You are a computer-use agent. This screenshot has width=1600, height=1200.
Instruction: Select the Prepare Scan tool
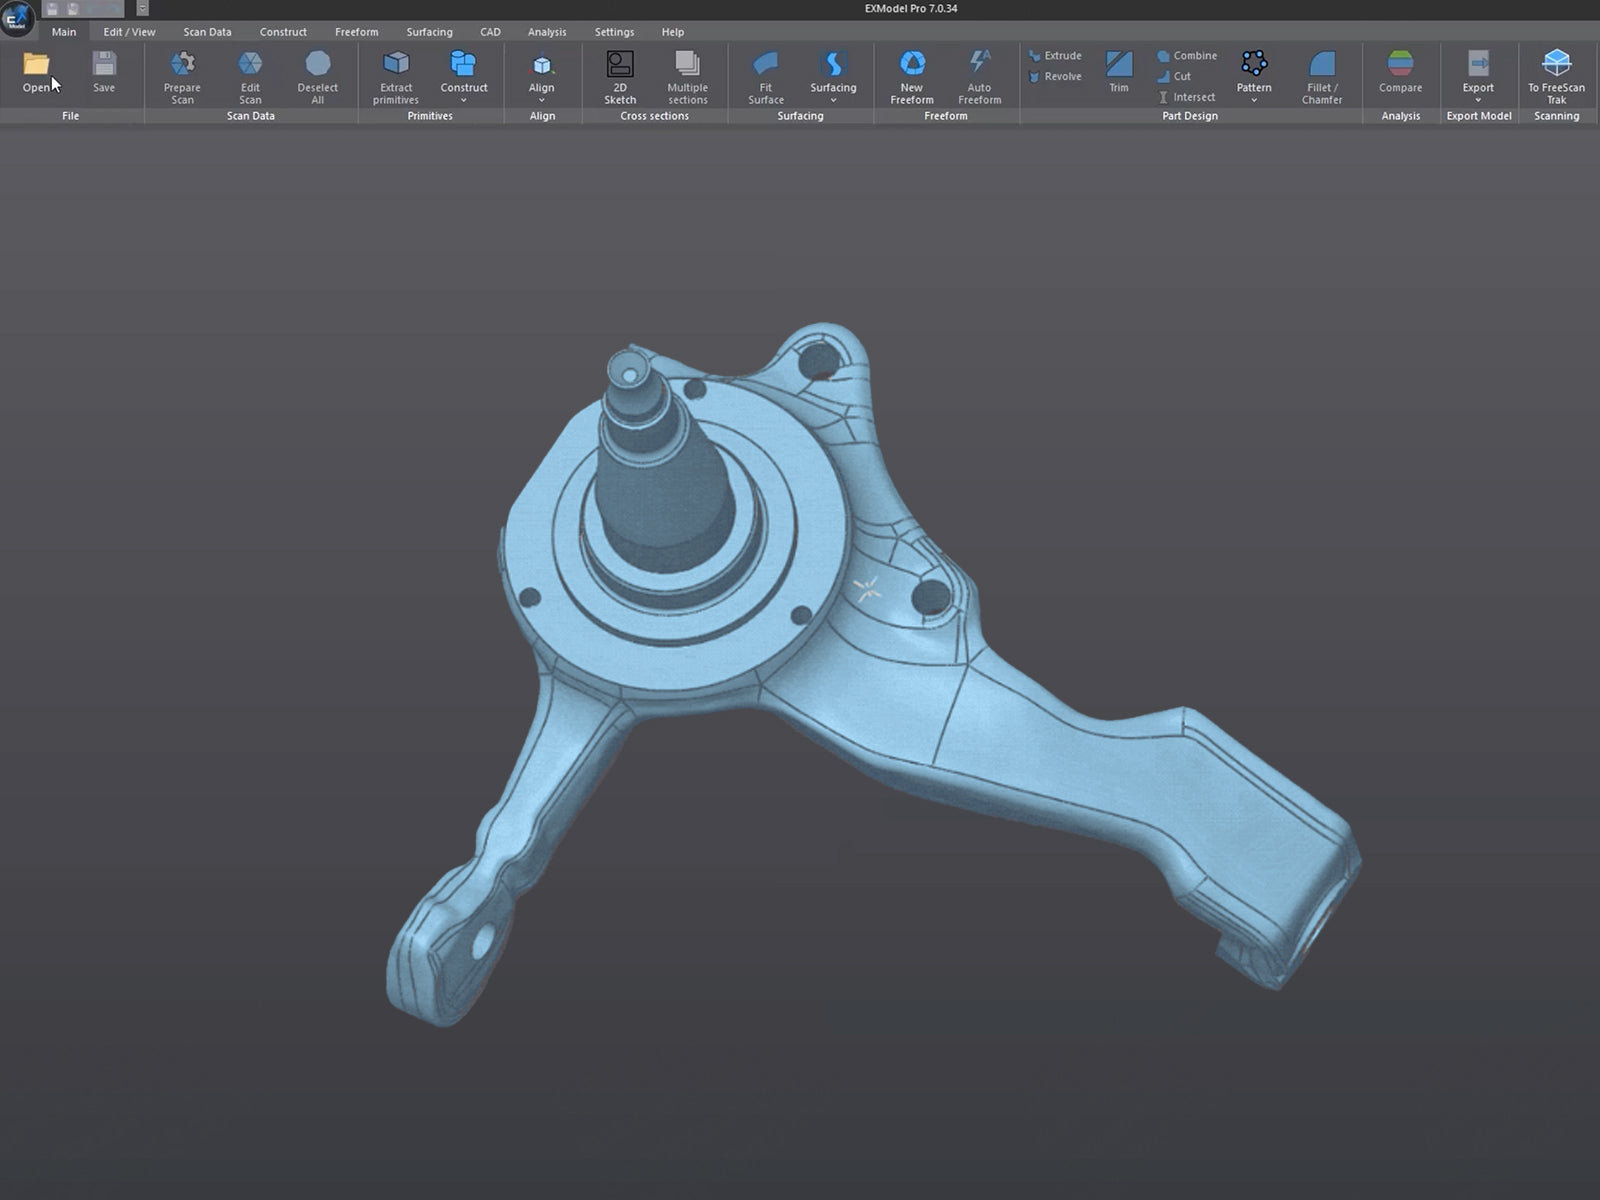click(182, 65)
